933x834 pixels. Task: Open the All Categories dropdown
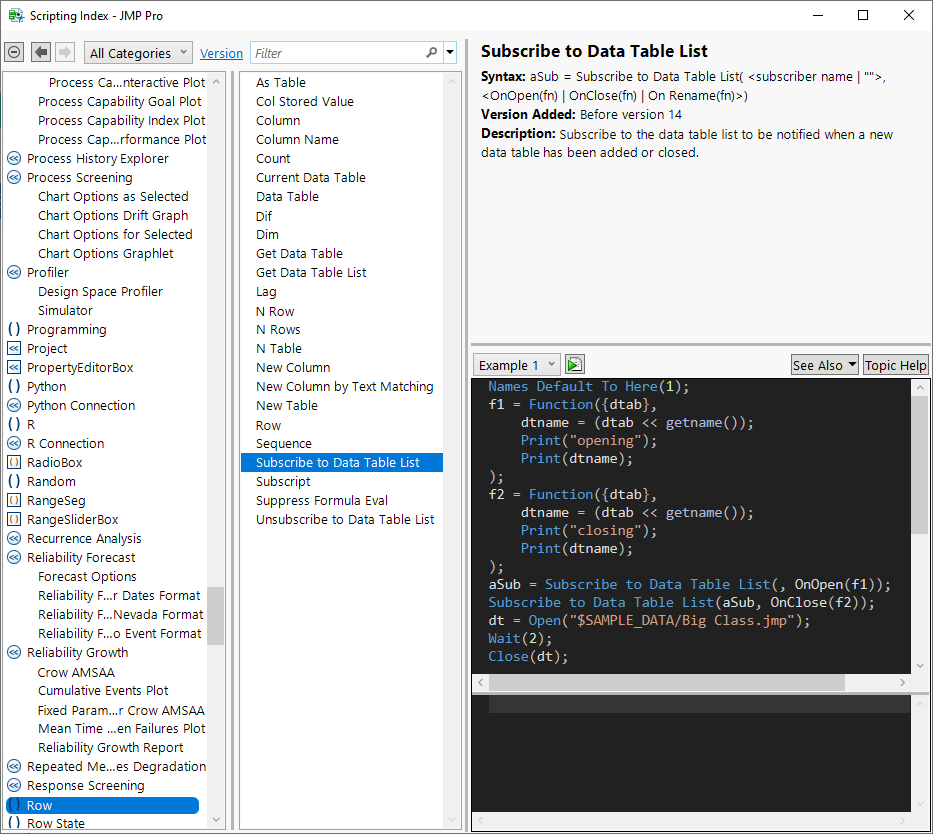coord(139,53)
